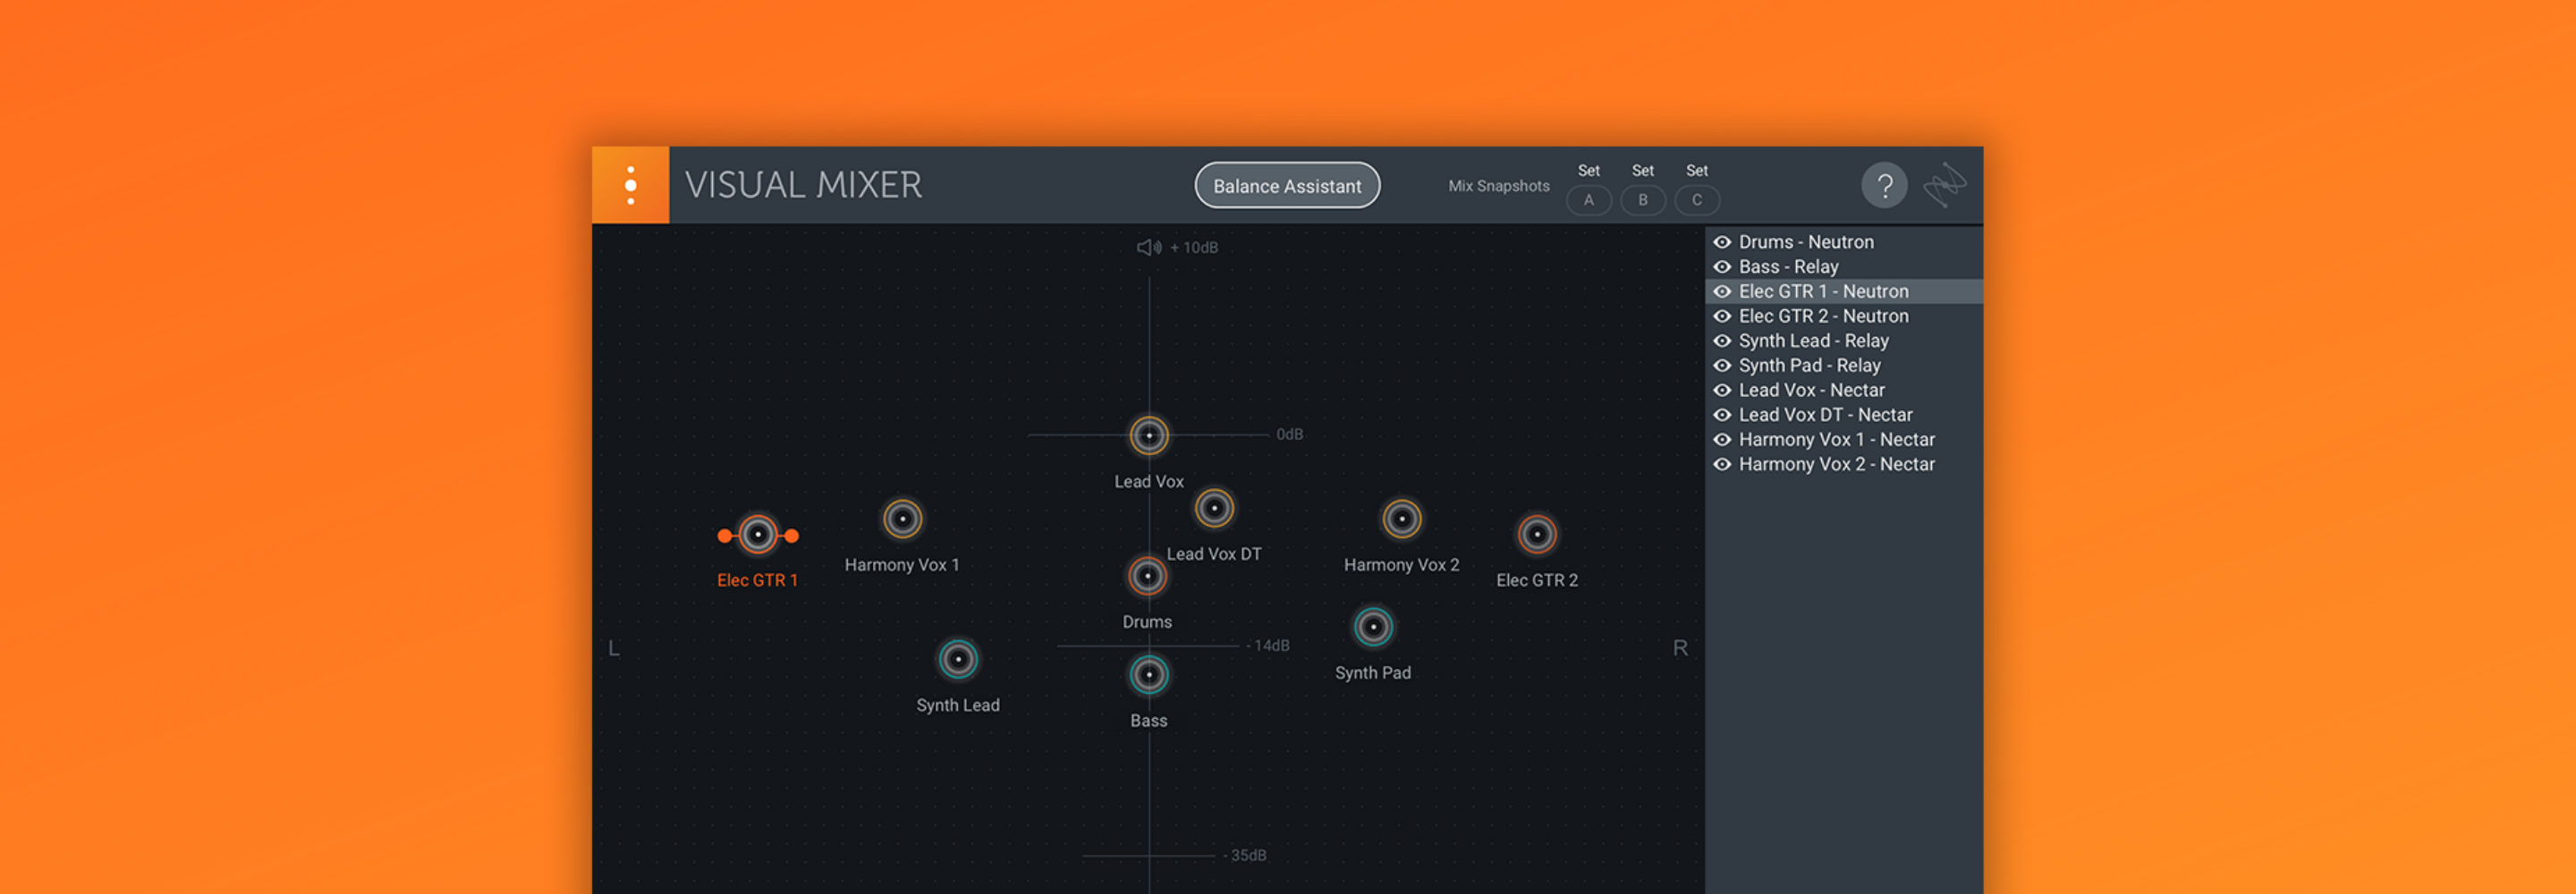Screen dimensions: 2576x894
Task: Recall mix snapshot A
Action: pyautogui.click(x=1588, y=200)
